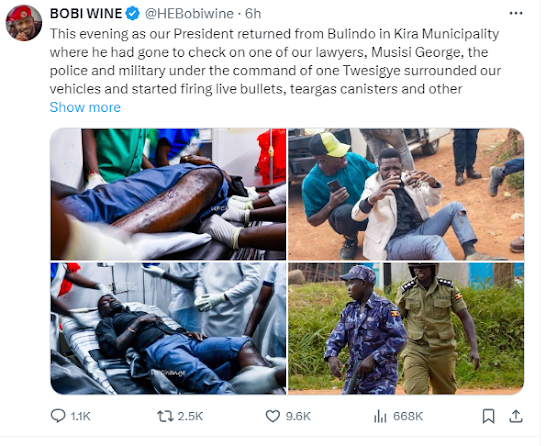Open photo of man on hospital bed
This screenshot has height=446, width=546.
[x=168, y=328]
